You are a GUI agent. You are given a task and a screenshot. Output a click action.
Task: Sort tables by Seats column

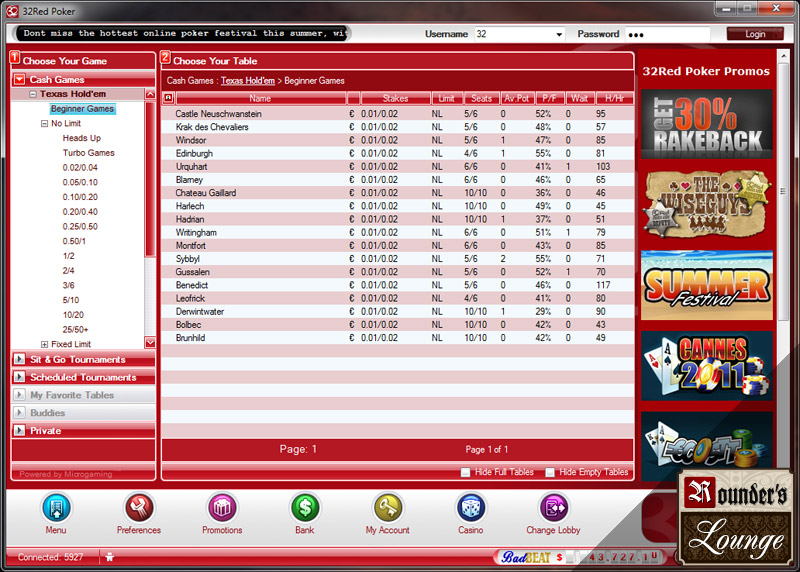pyautogui.click(x=481, y=98)
